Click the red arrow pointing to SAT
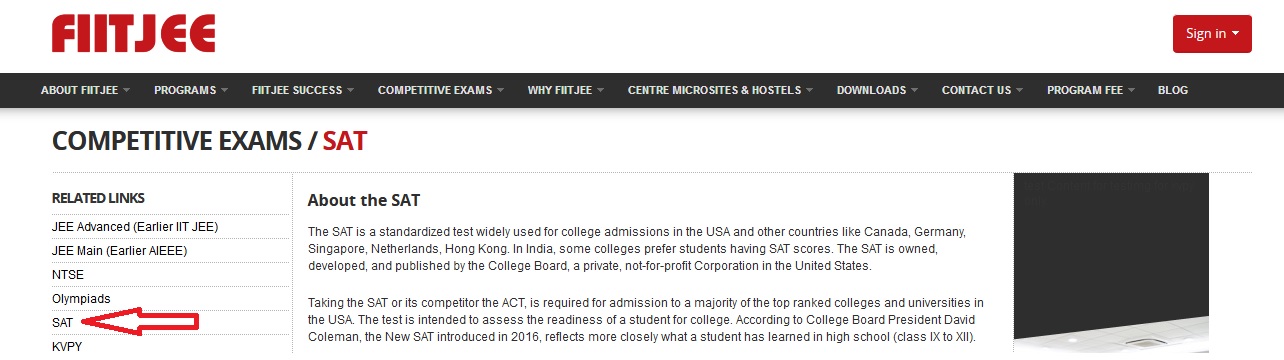This screenshot has width=1284, height=360. [140, 322]
